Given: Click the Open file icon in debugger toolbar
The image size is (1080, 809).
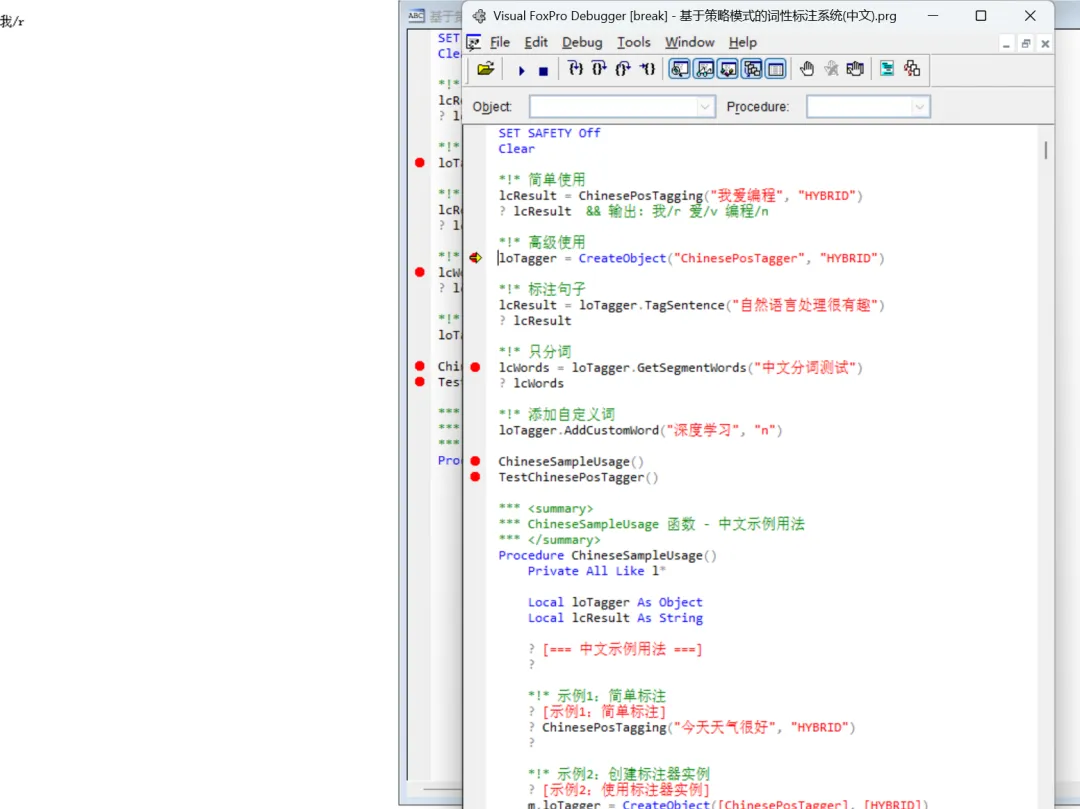Looking at the screenshot, I should (x=486, y=69).
